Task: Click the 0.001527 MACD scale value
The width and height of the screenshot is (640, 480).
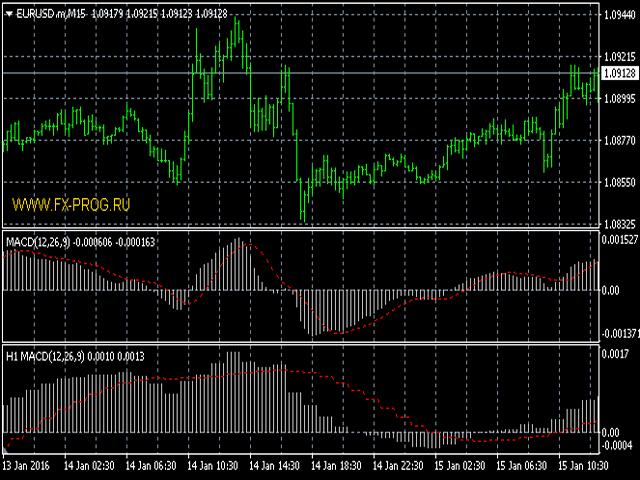Action: (619, 241)
